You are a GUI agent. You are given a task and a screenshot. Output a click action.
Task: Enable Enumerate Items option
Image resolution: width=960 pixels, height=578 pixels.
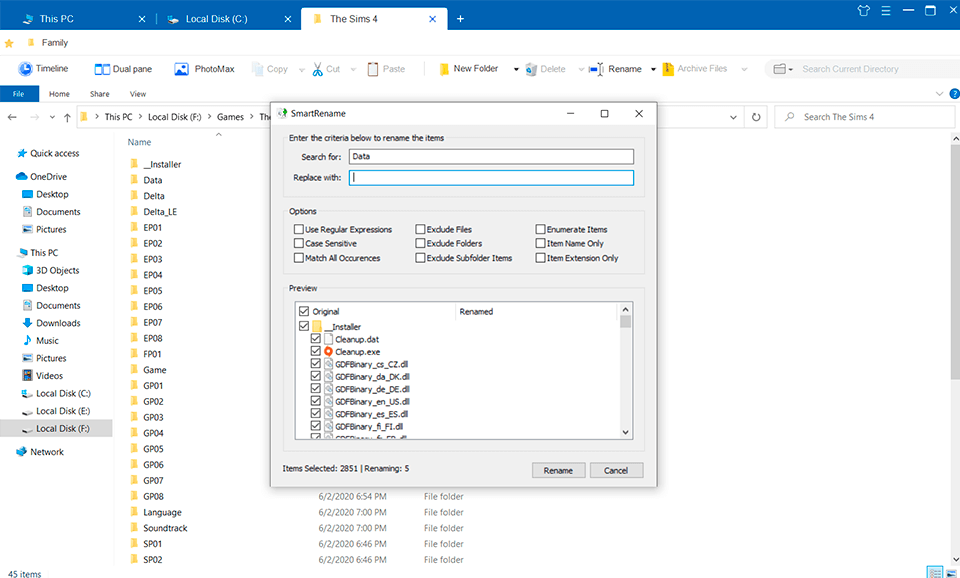(538, 228)
